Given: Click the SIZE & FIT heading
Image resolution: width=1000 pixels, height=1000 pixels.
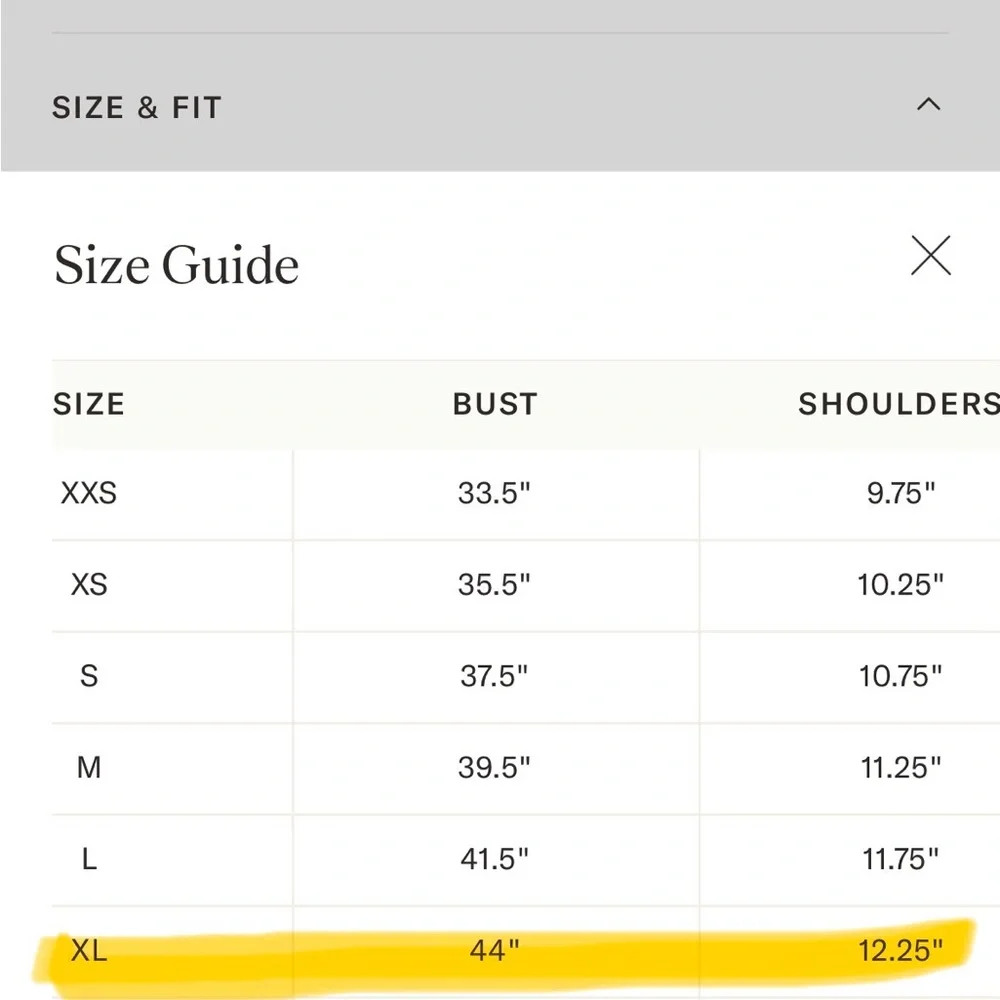Looking at the screenshot, I should (x=137, y=107).
